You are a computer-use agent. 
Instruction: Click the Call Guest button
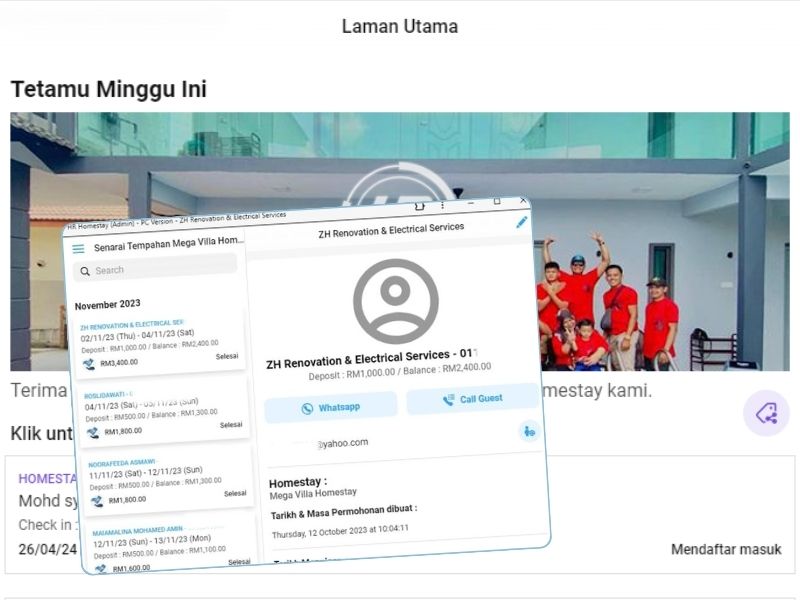pyautogui.click(x=472, y=399)
